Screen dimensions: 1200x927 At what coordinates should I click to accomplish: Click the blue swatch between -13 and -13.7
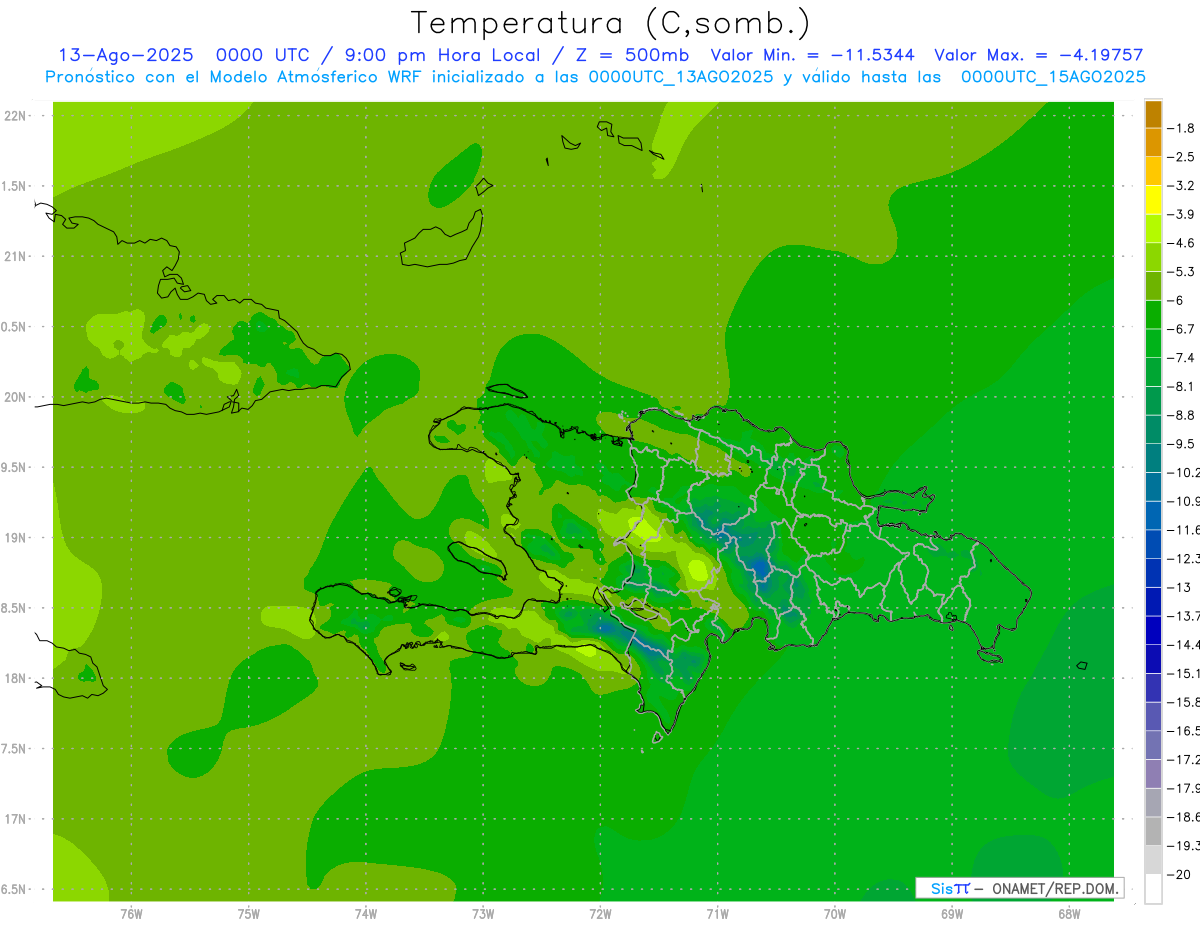click(x=1154, y=602)
